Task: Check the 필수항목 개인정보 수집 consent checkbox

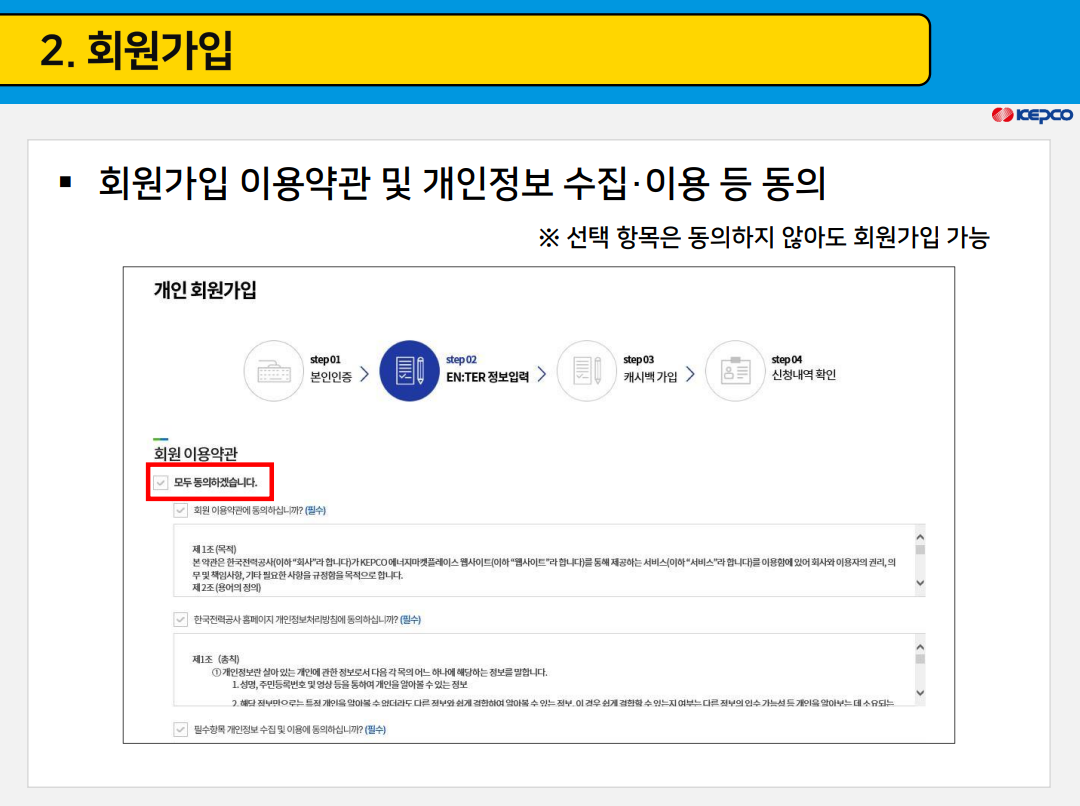Action: [x=178, y=726]
